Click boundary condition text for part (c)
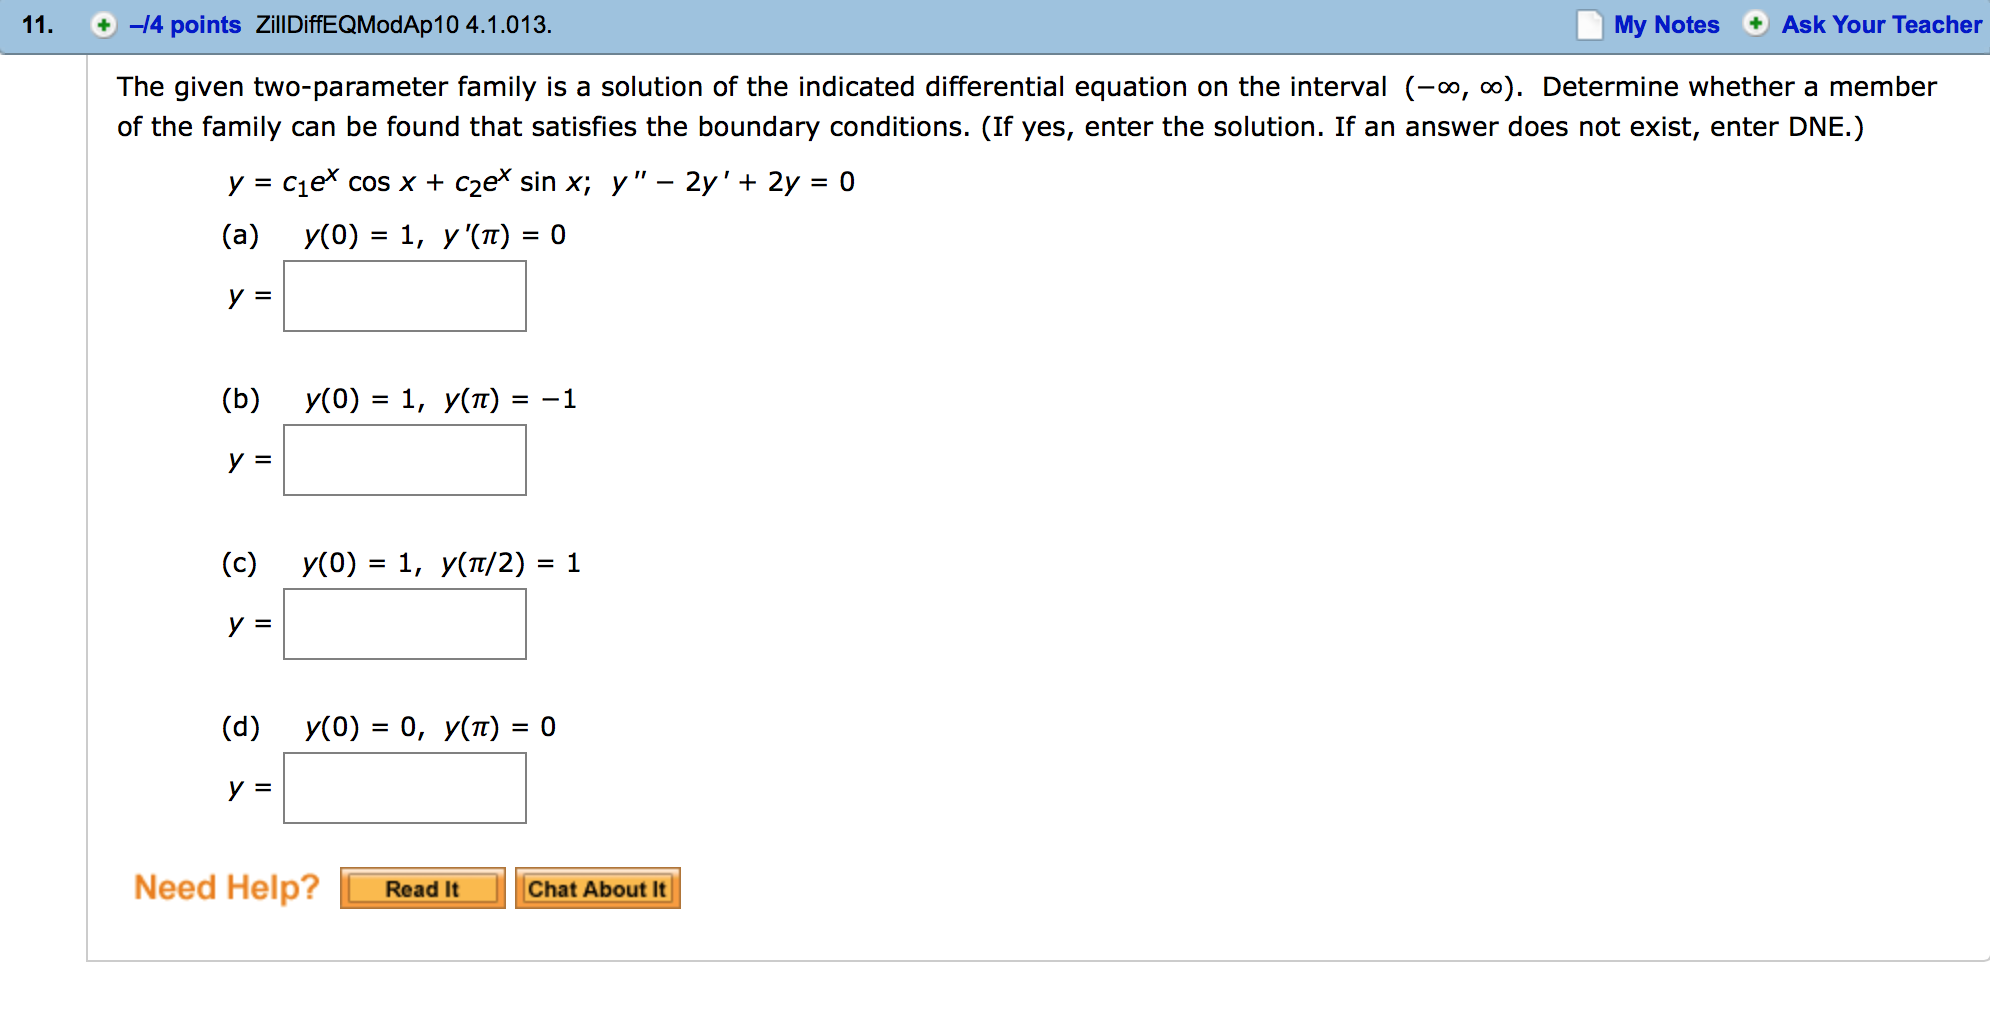The image size is (1990, 1030). tap(441, 563)
